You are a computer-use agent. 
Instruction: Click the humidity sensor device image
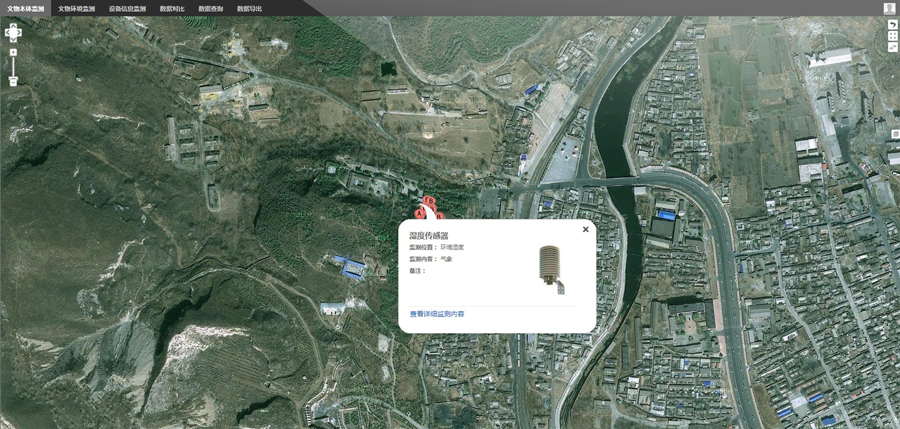point(551,268)
